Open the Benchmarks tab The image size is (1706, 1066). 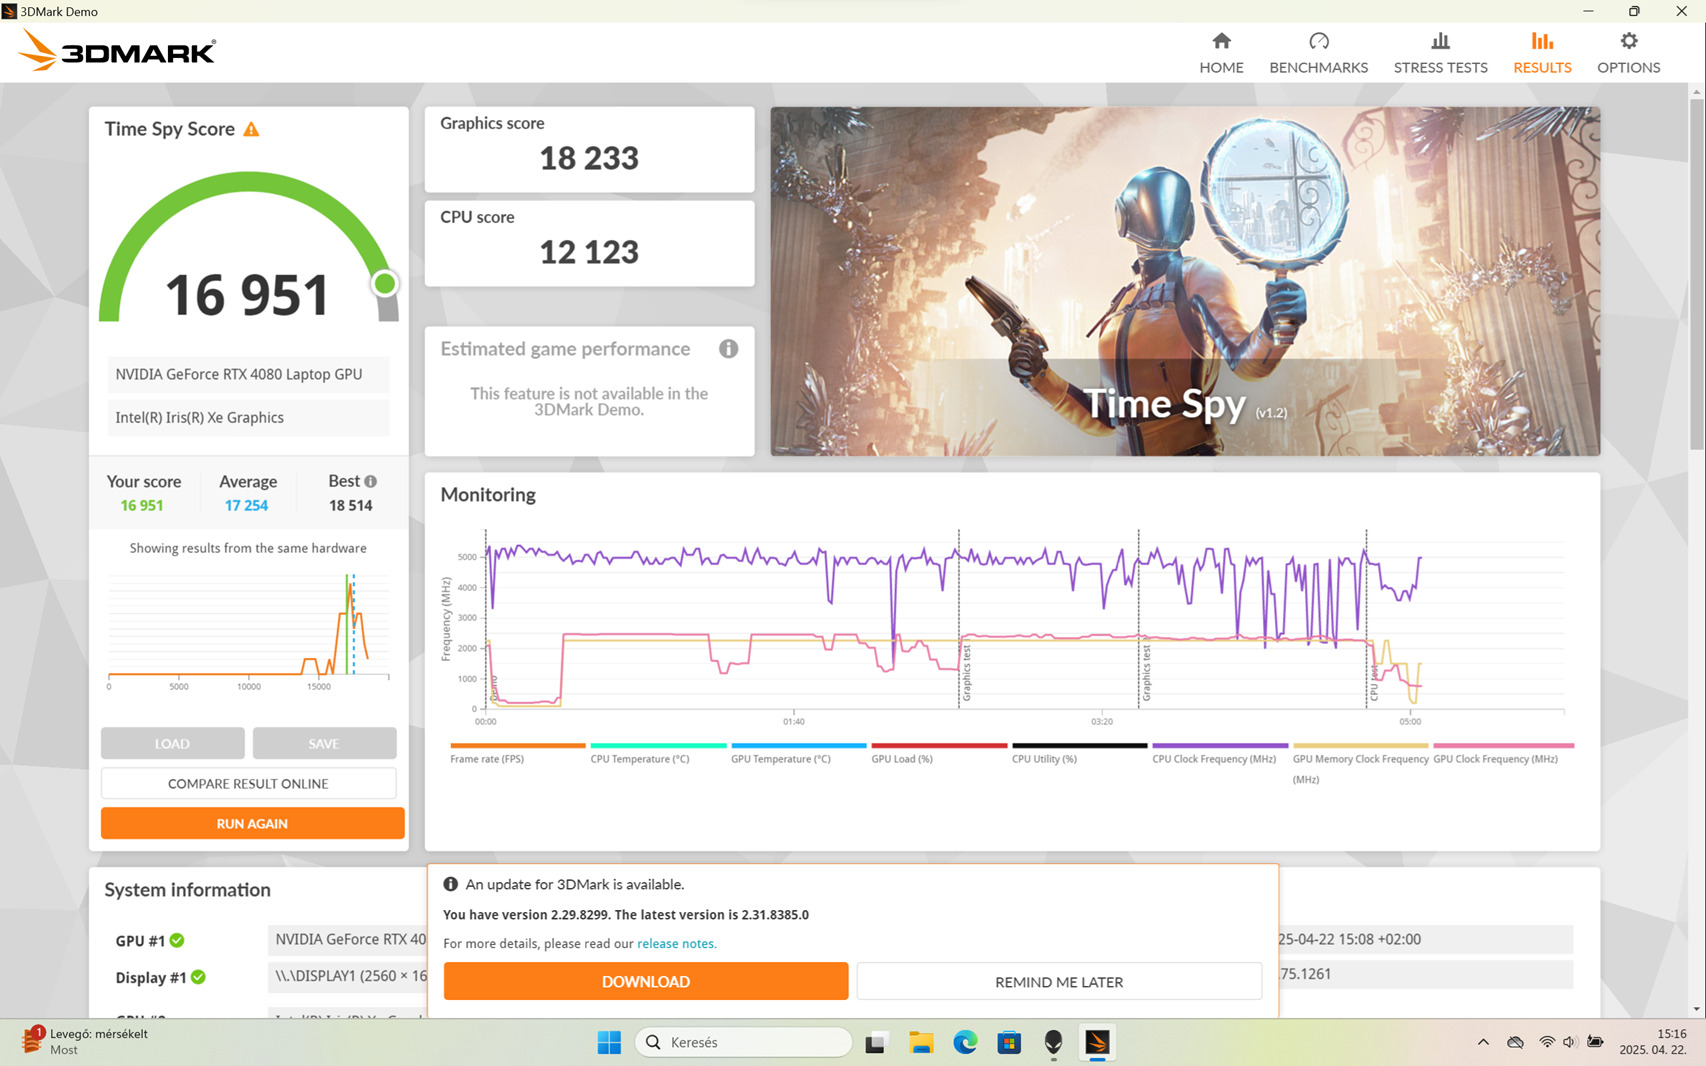point(1318,53)
